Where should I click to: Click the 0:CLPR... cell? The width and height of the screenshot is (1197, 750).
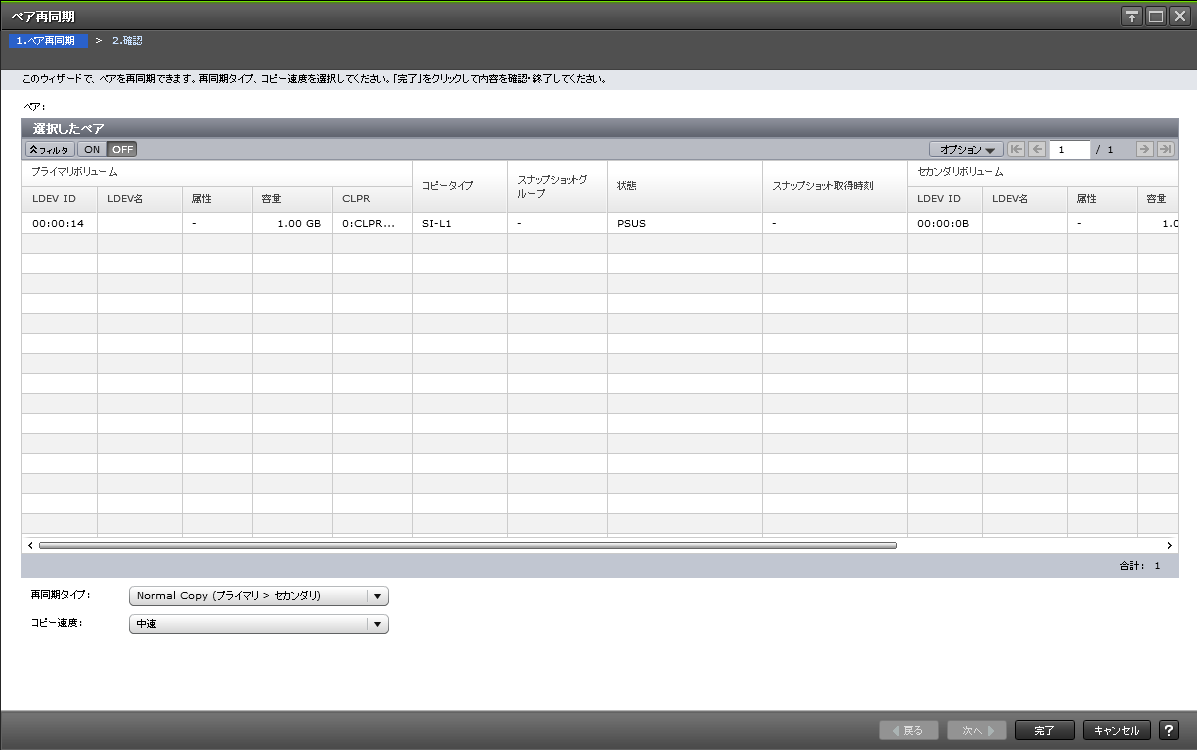pyautogui.click(x=373, y=223)
